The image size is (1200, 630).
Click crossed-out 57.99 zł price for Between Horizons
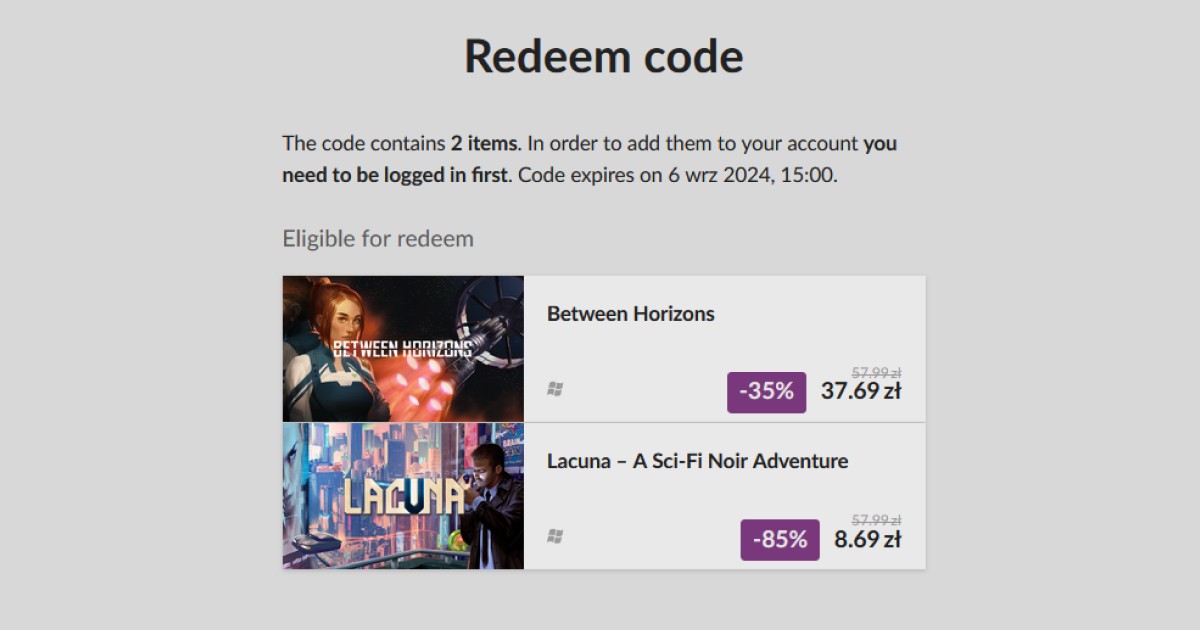pos(876,372)
